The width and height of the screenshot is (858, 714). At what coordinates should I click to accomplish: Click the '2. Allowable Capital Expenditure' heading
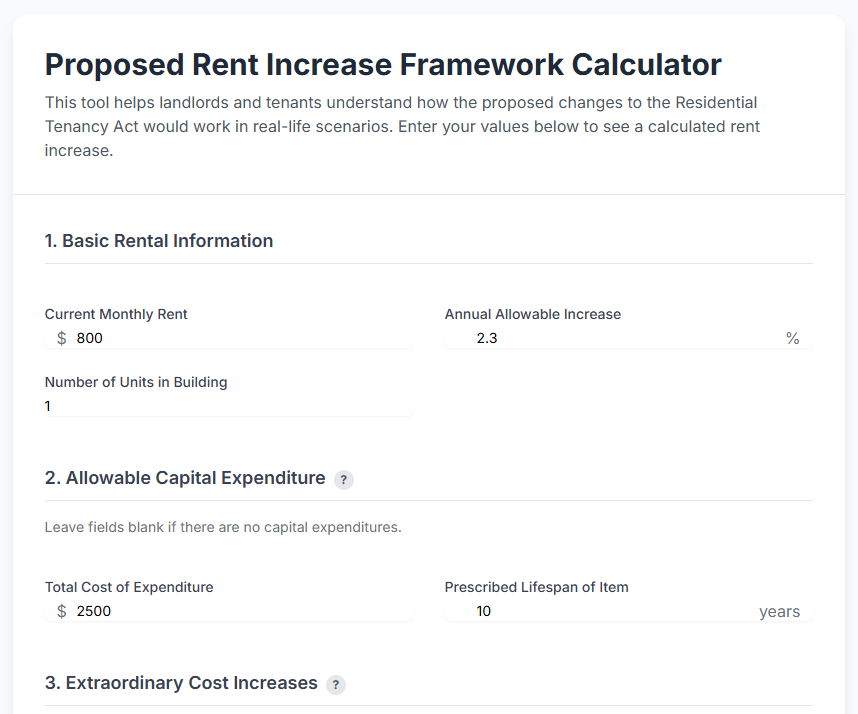coord(184,478)
